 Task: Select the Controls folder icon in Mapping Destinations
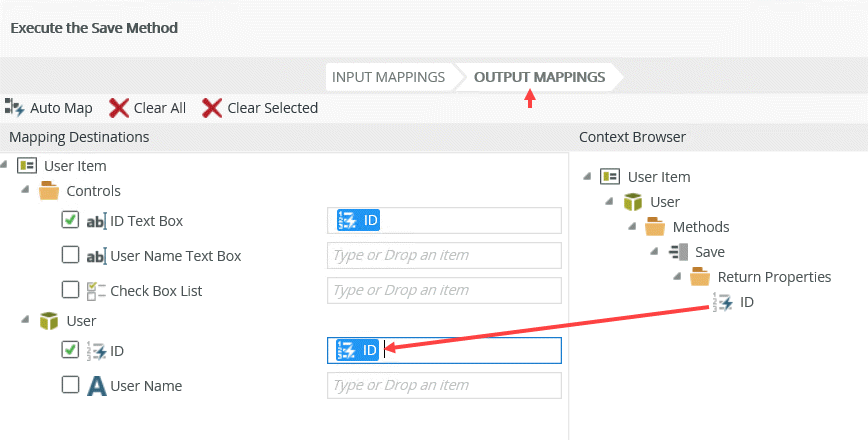49,190
